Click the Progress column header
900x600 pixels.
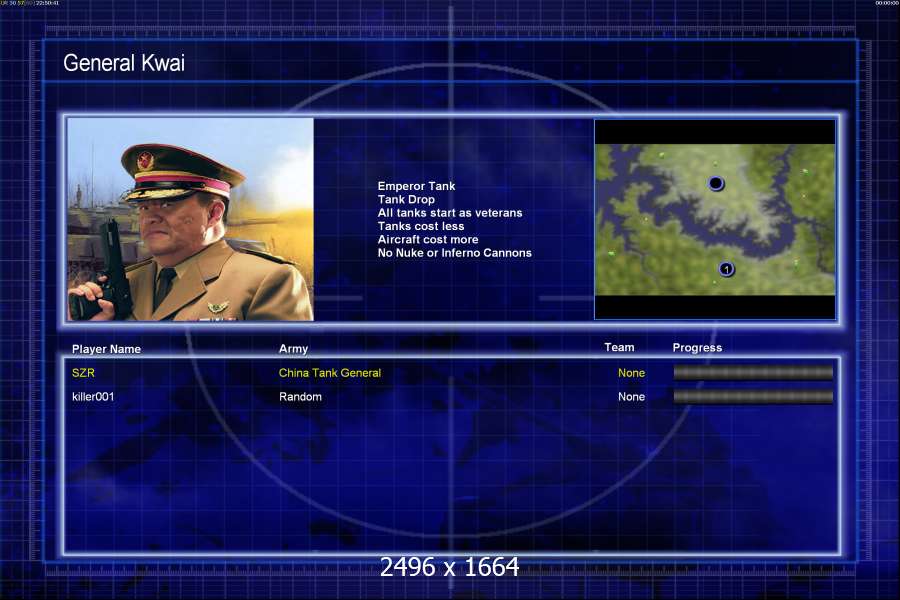697,347
